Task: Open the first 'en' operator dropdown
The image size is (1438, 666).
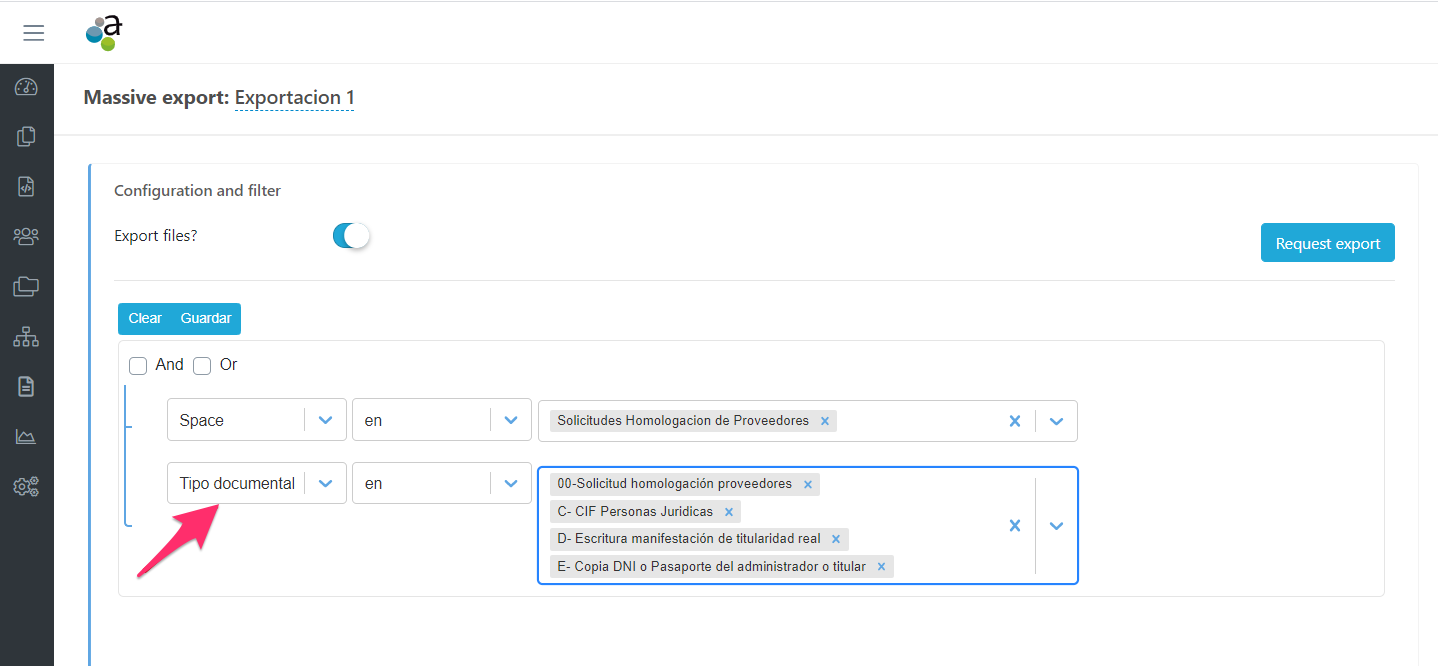Action: [x=511, y=420]
